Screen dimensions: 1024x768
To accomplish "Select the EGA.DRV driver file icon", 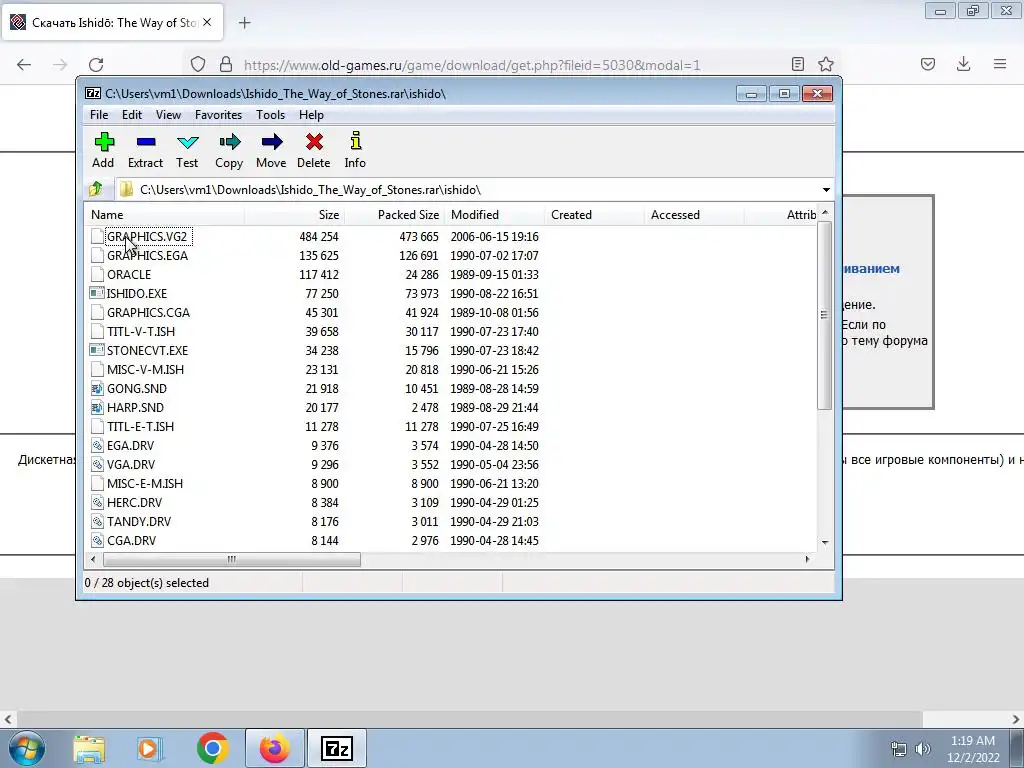I will pos(97,445).
